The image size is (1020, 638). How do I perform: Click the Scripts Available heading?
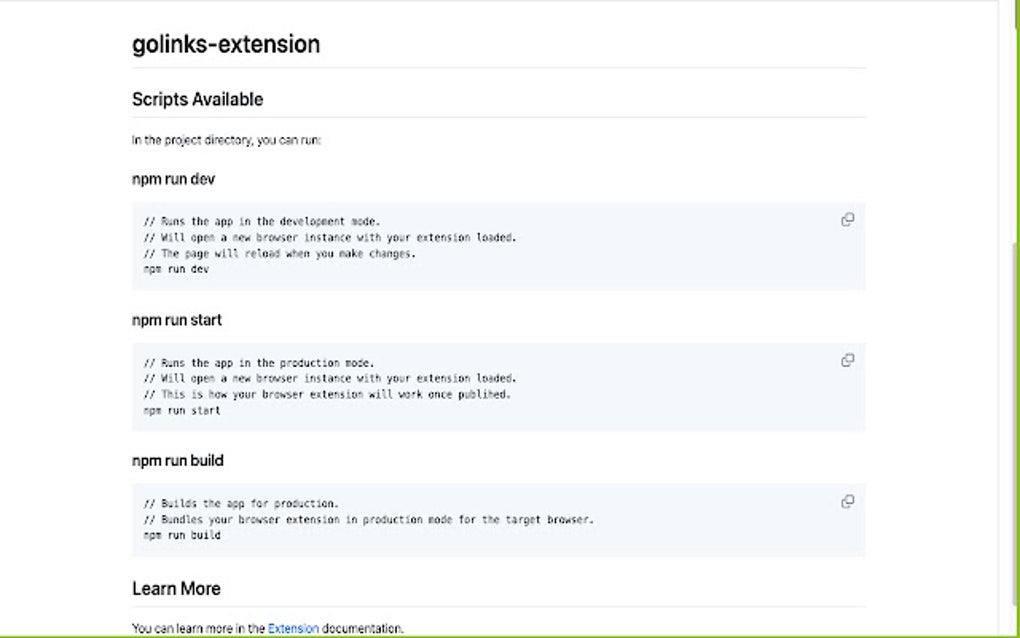pos(198,99)
